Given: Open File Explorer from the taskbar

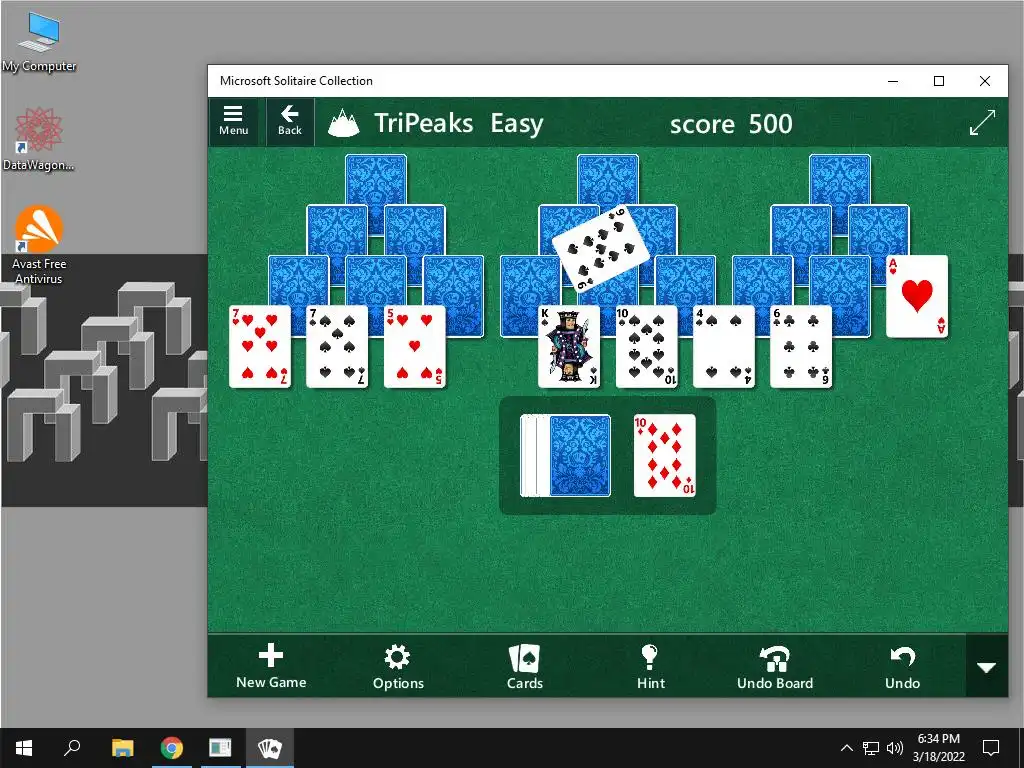Looking at the screenshot, I should 122,748.
